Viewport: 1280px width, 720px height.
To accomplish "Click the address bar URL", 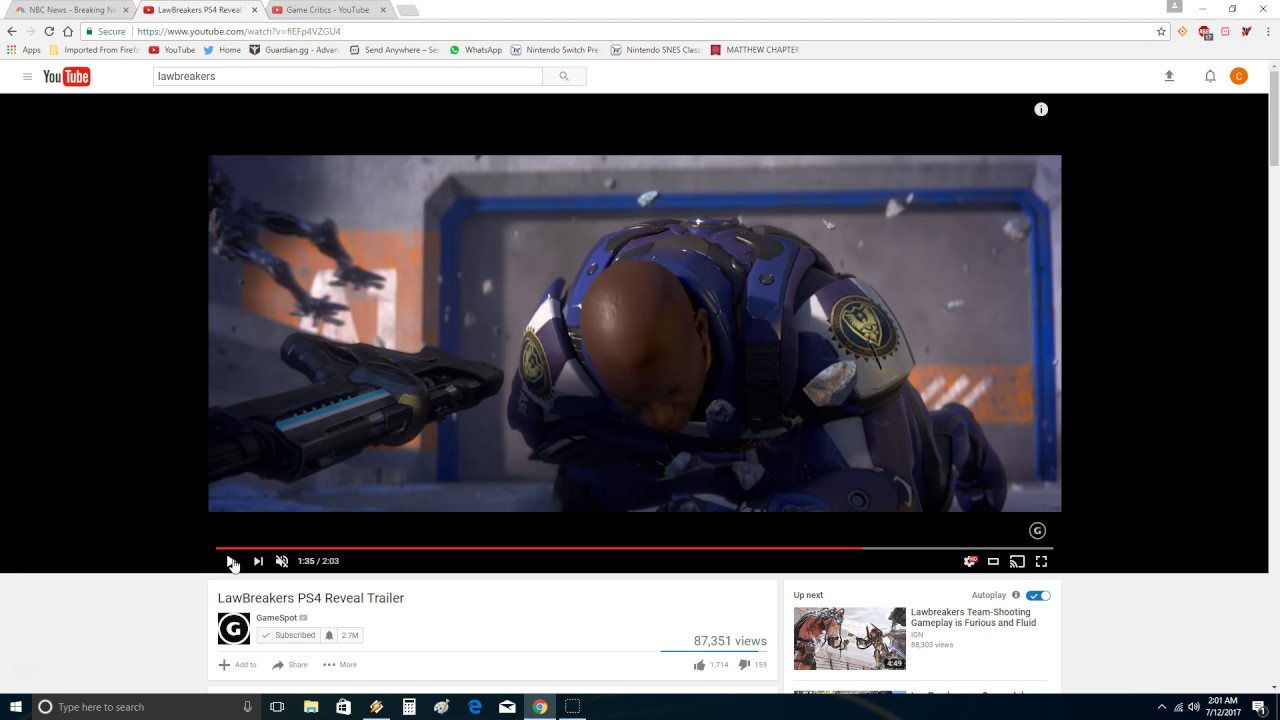I will 239,31.
